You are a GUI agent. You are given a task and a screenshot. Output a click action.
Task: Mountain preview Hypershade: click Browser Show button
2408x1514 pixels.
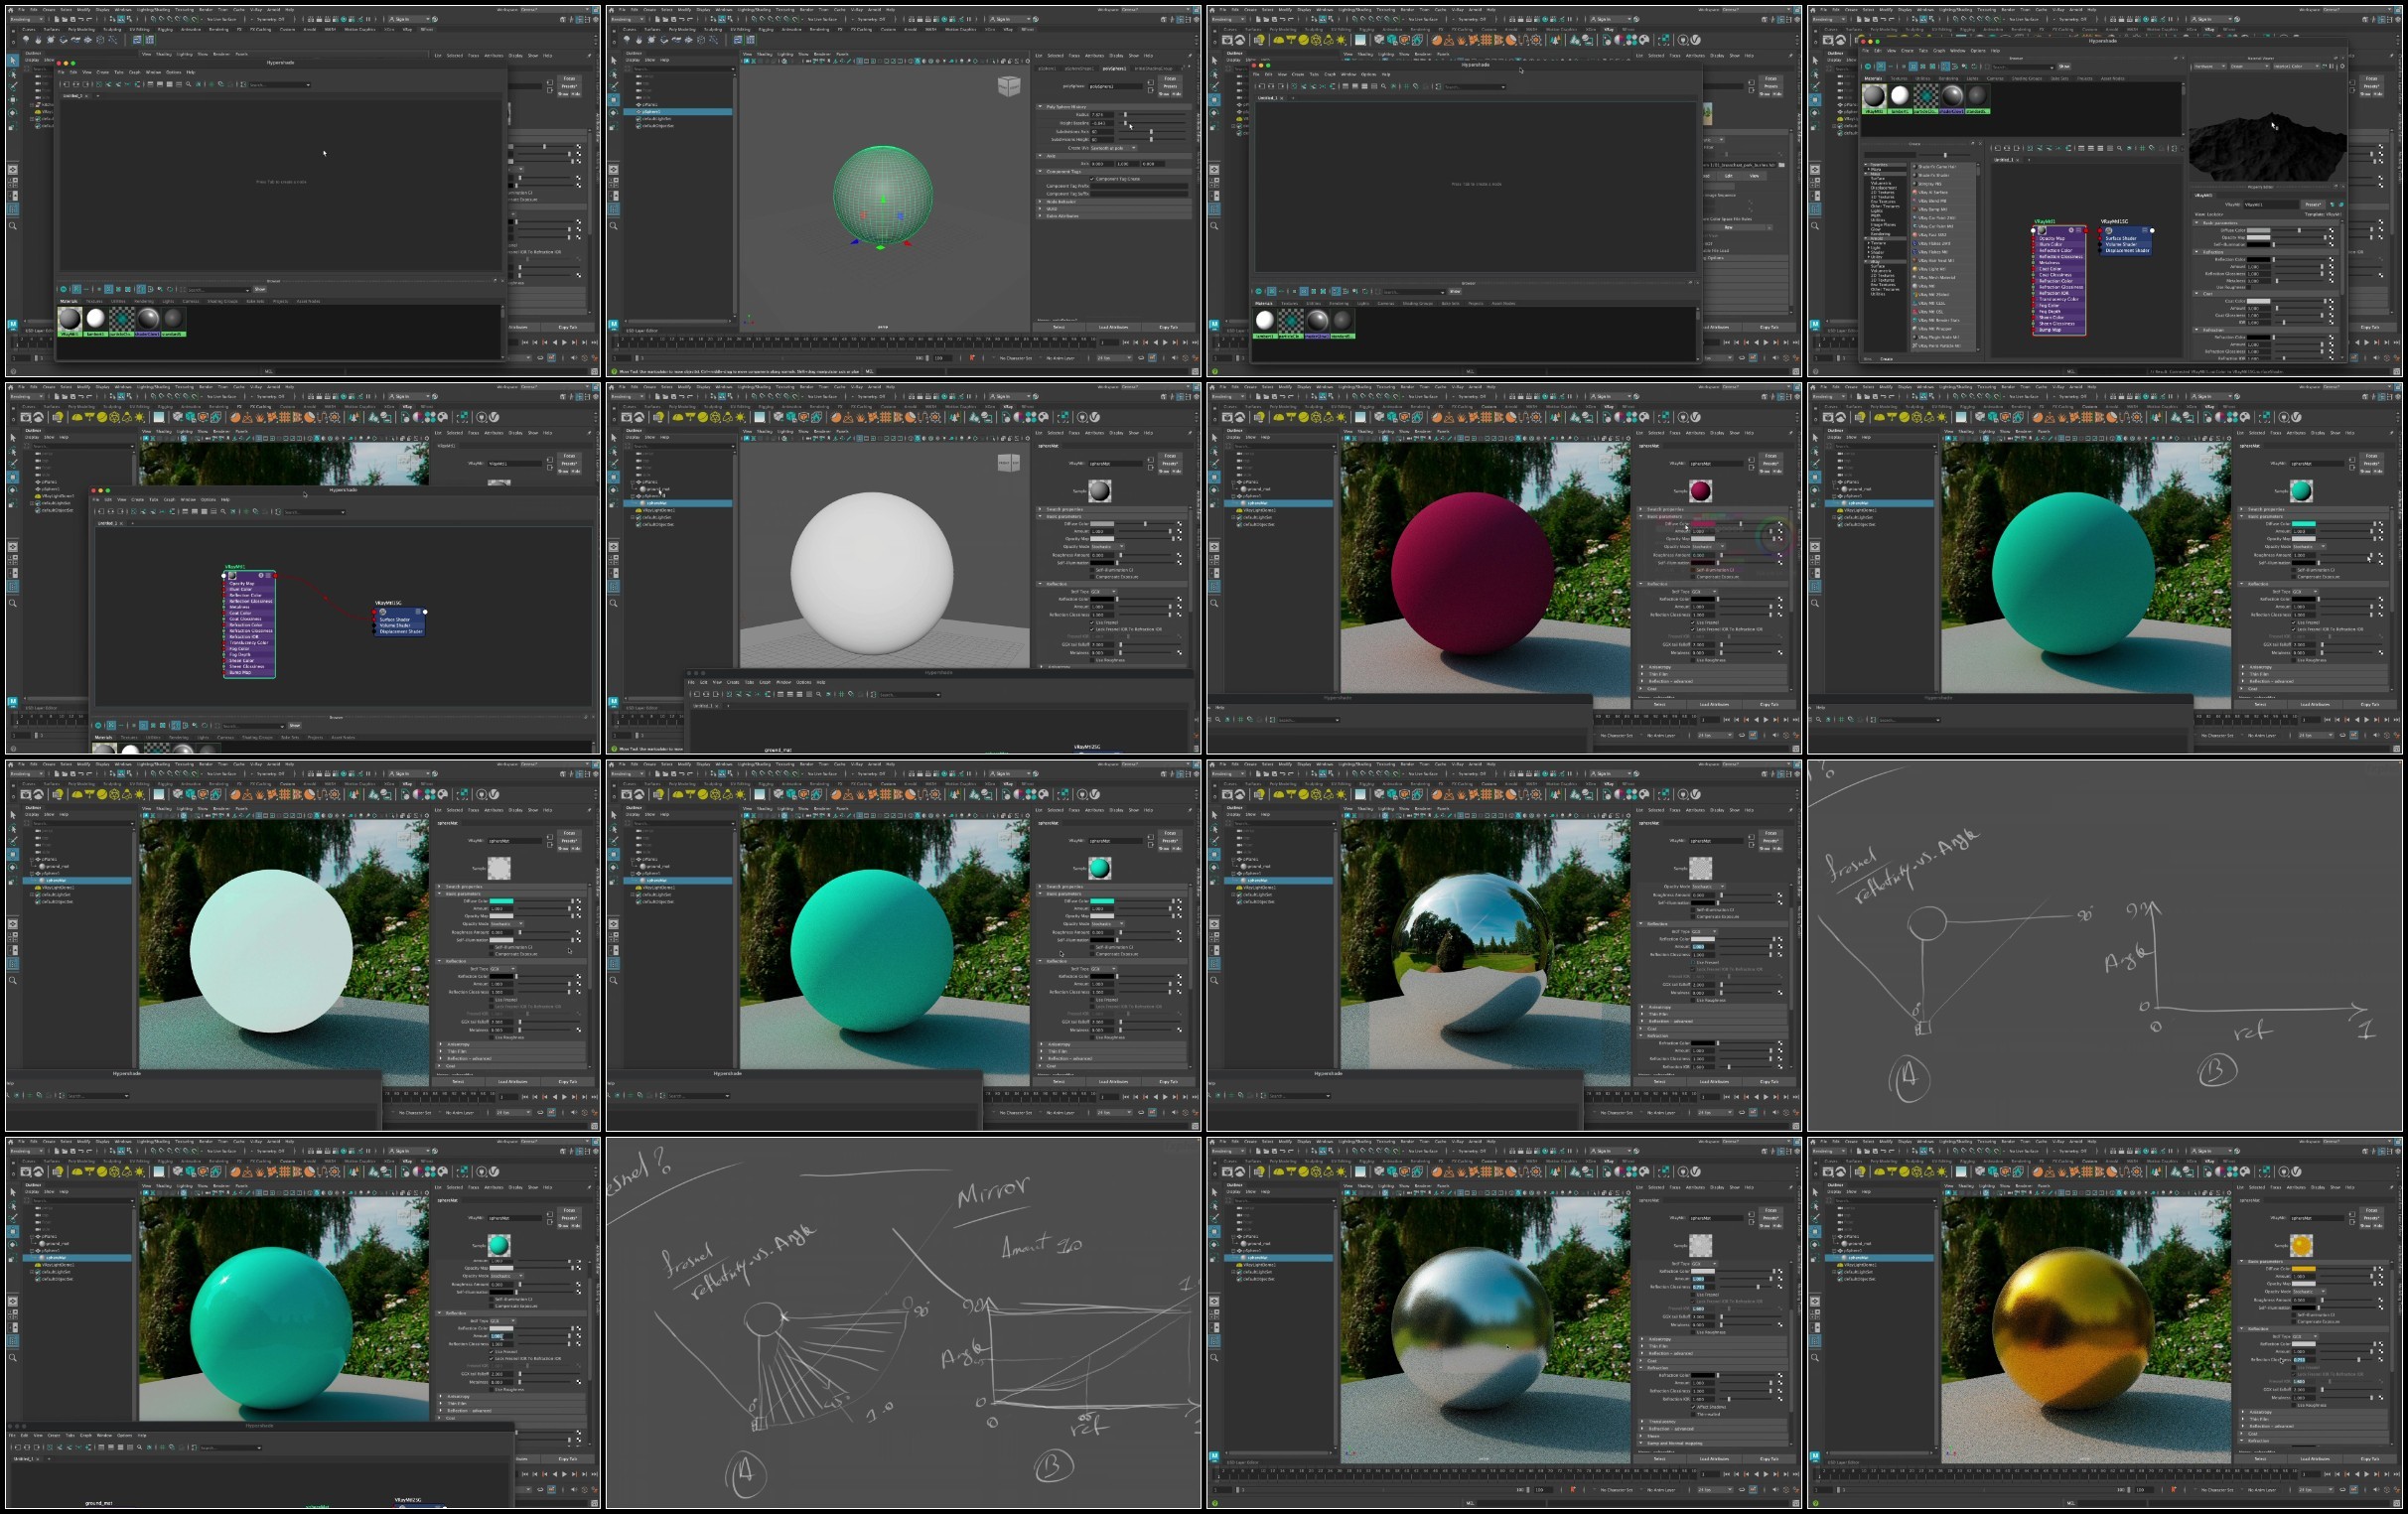(x=2065, y=66)
